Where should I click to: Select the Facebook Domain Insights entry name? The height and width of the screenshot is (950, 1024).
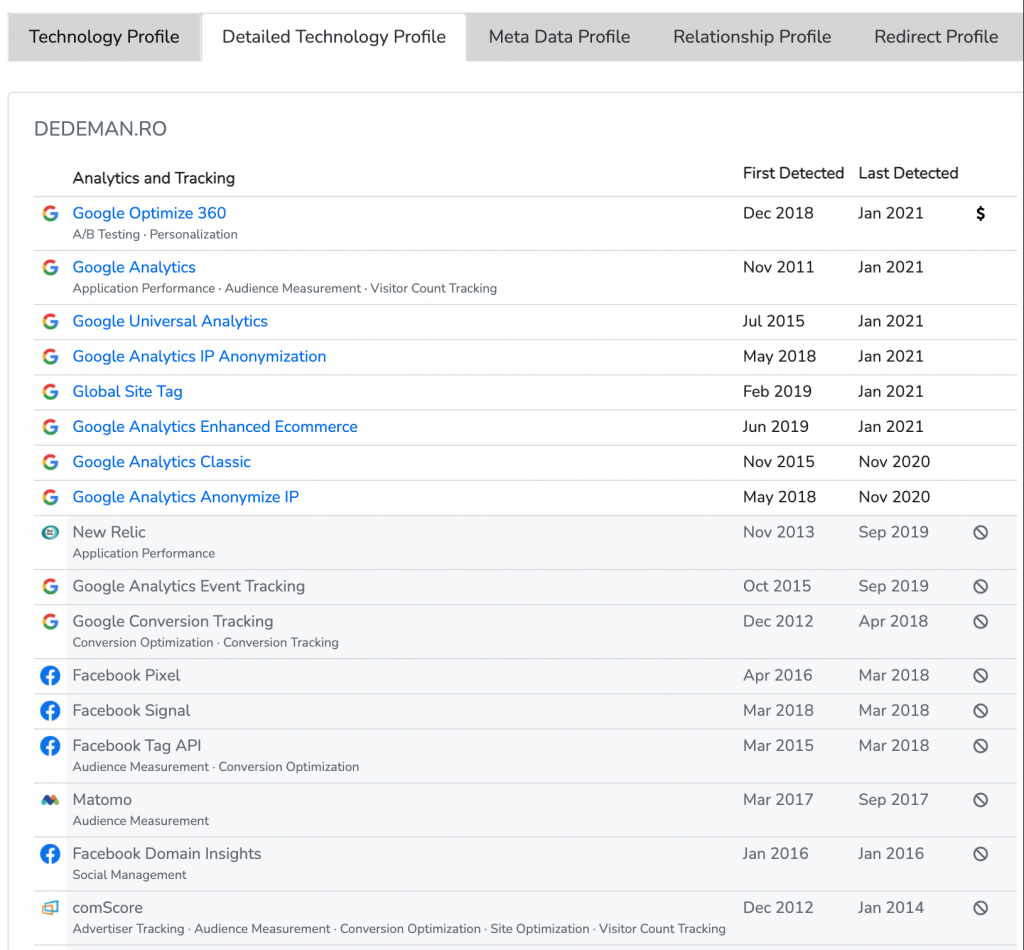(167, 853)
